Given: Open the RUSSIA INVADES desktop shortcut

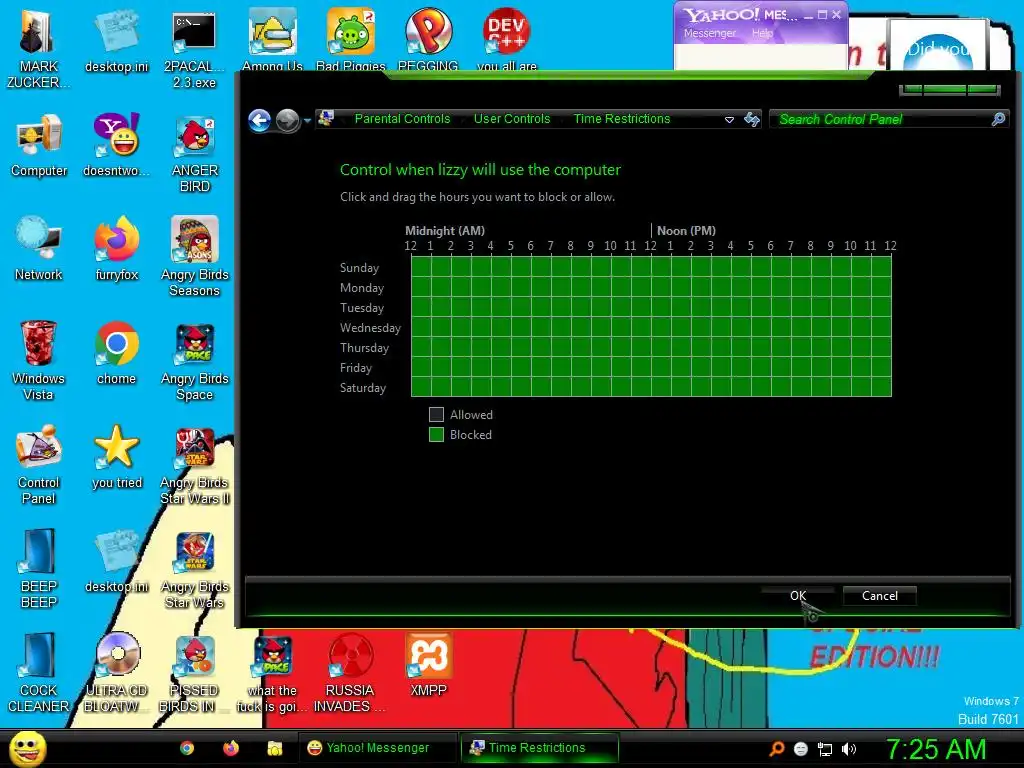Looking at the screenshot, I should pos(350,672).
